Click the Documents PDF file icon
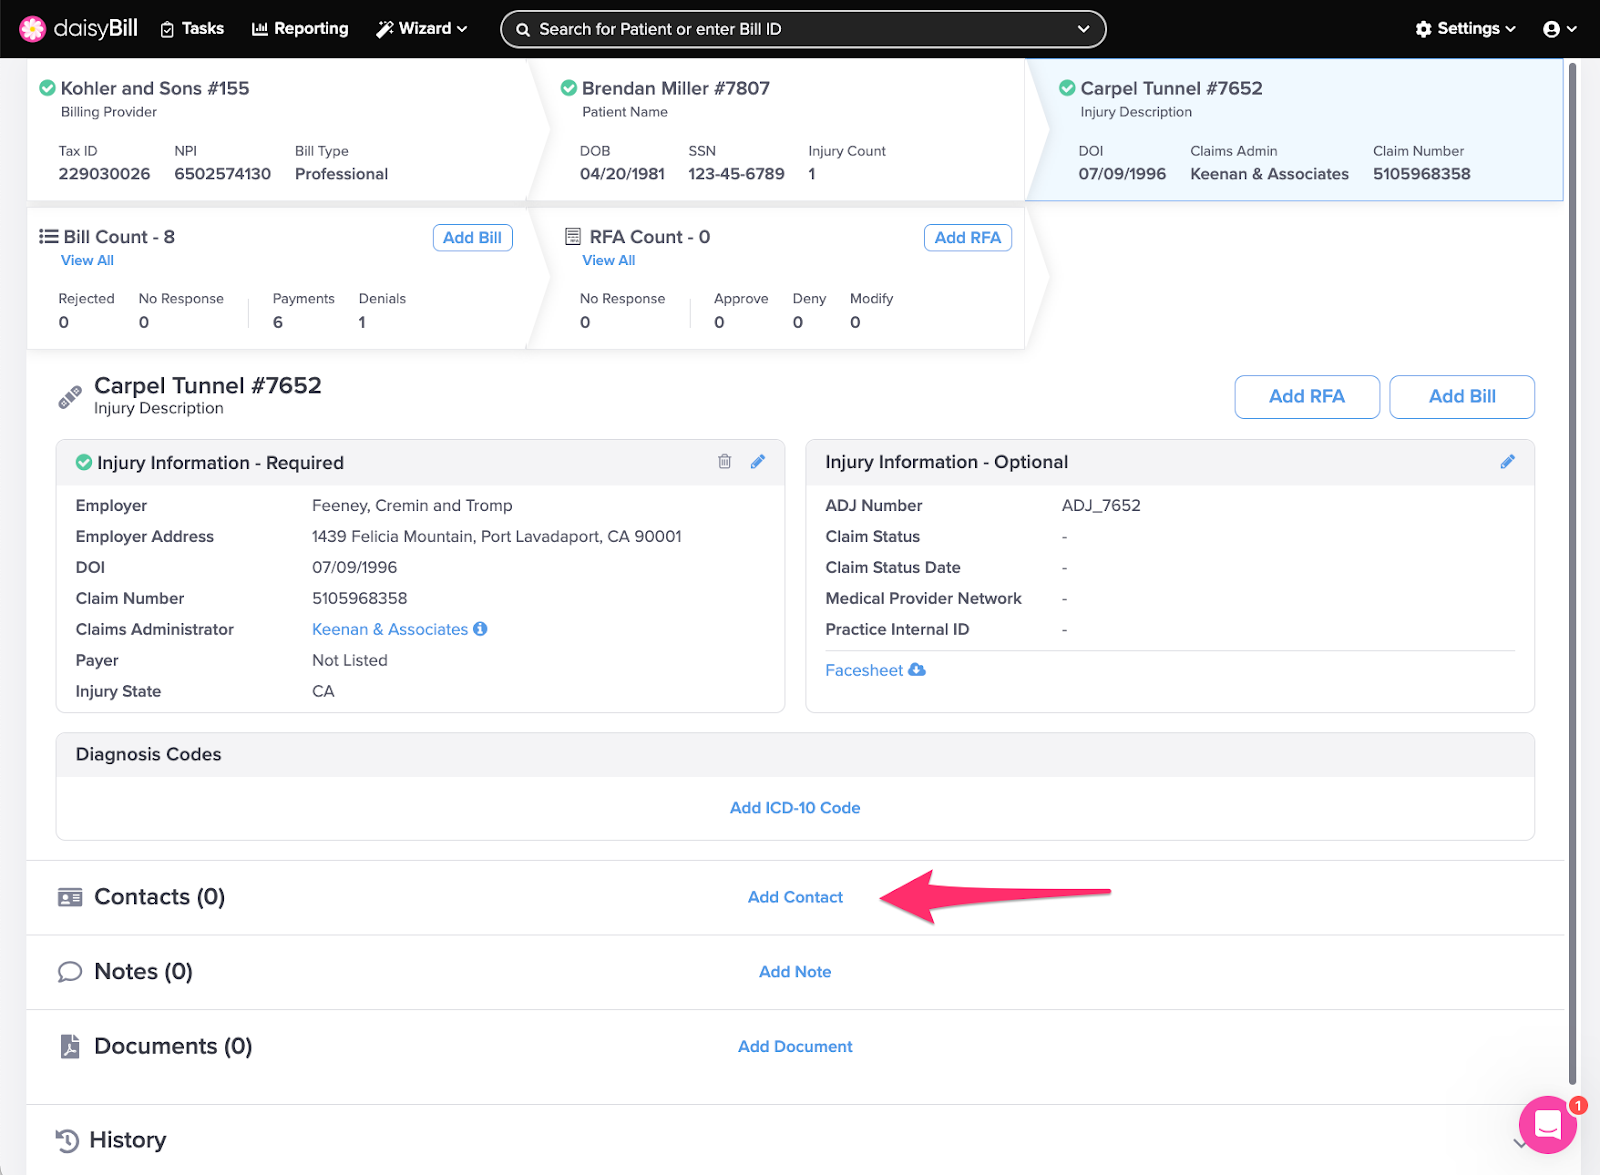This screenshot has width=1600, height=1175. coord(70,1047)
